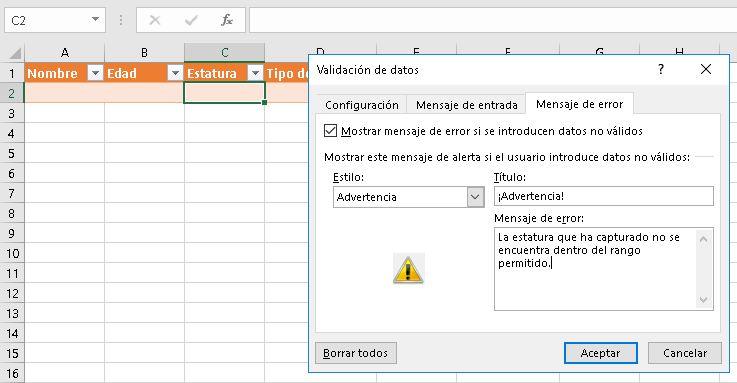
Task: Select row 1 header
Action: point(12,73)
